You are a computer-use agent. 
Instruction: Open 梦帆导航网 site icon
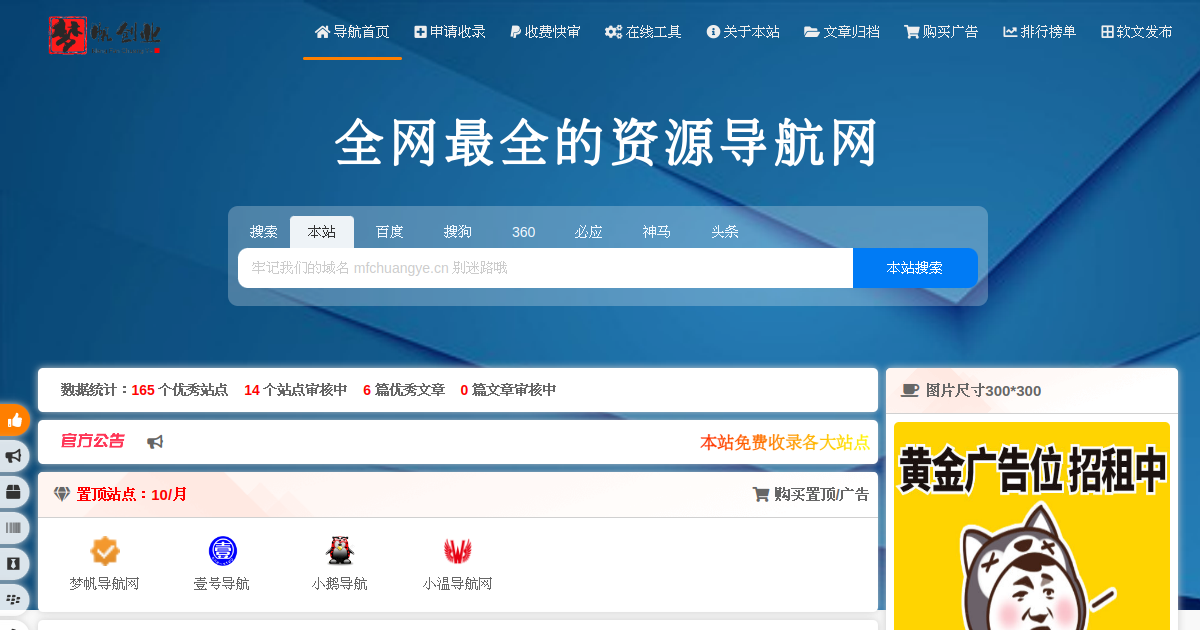tap(105, 551)
